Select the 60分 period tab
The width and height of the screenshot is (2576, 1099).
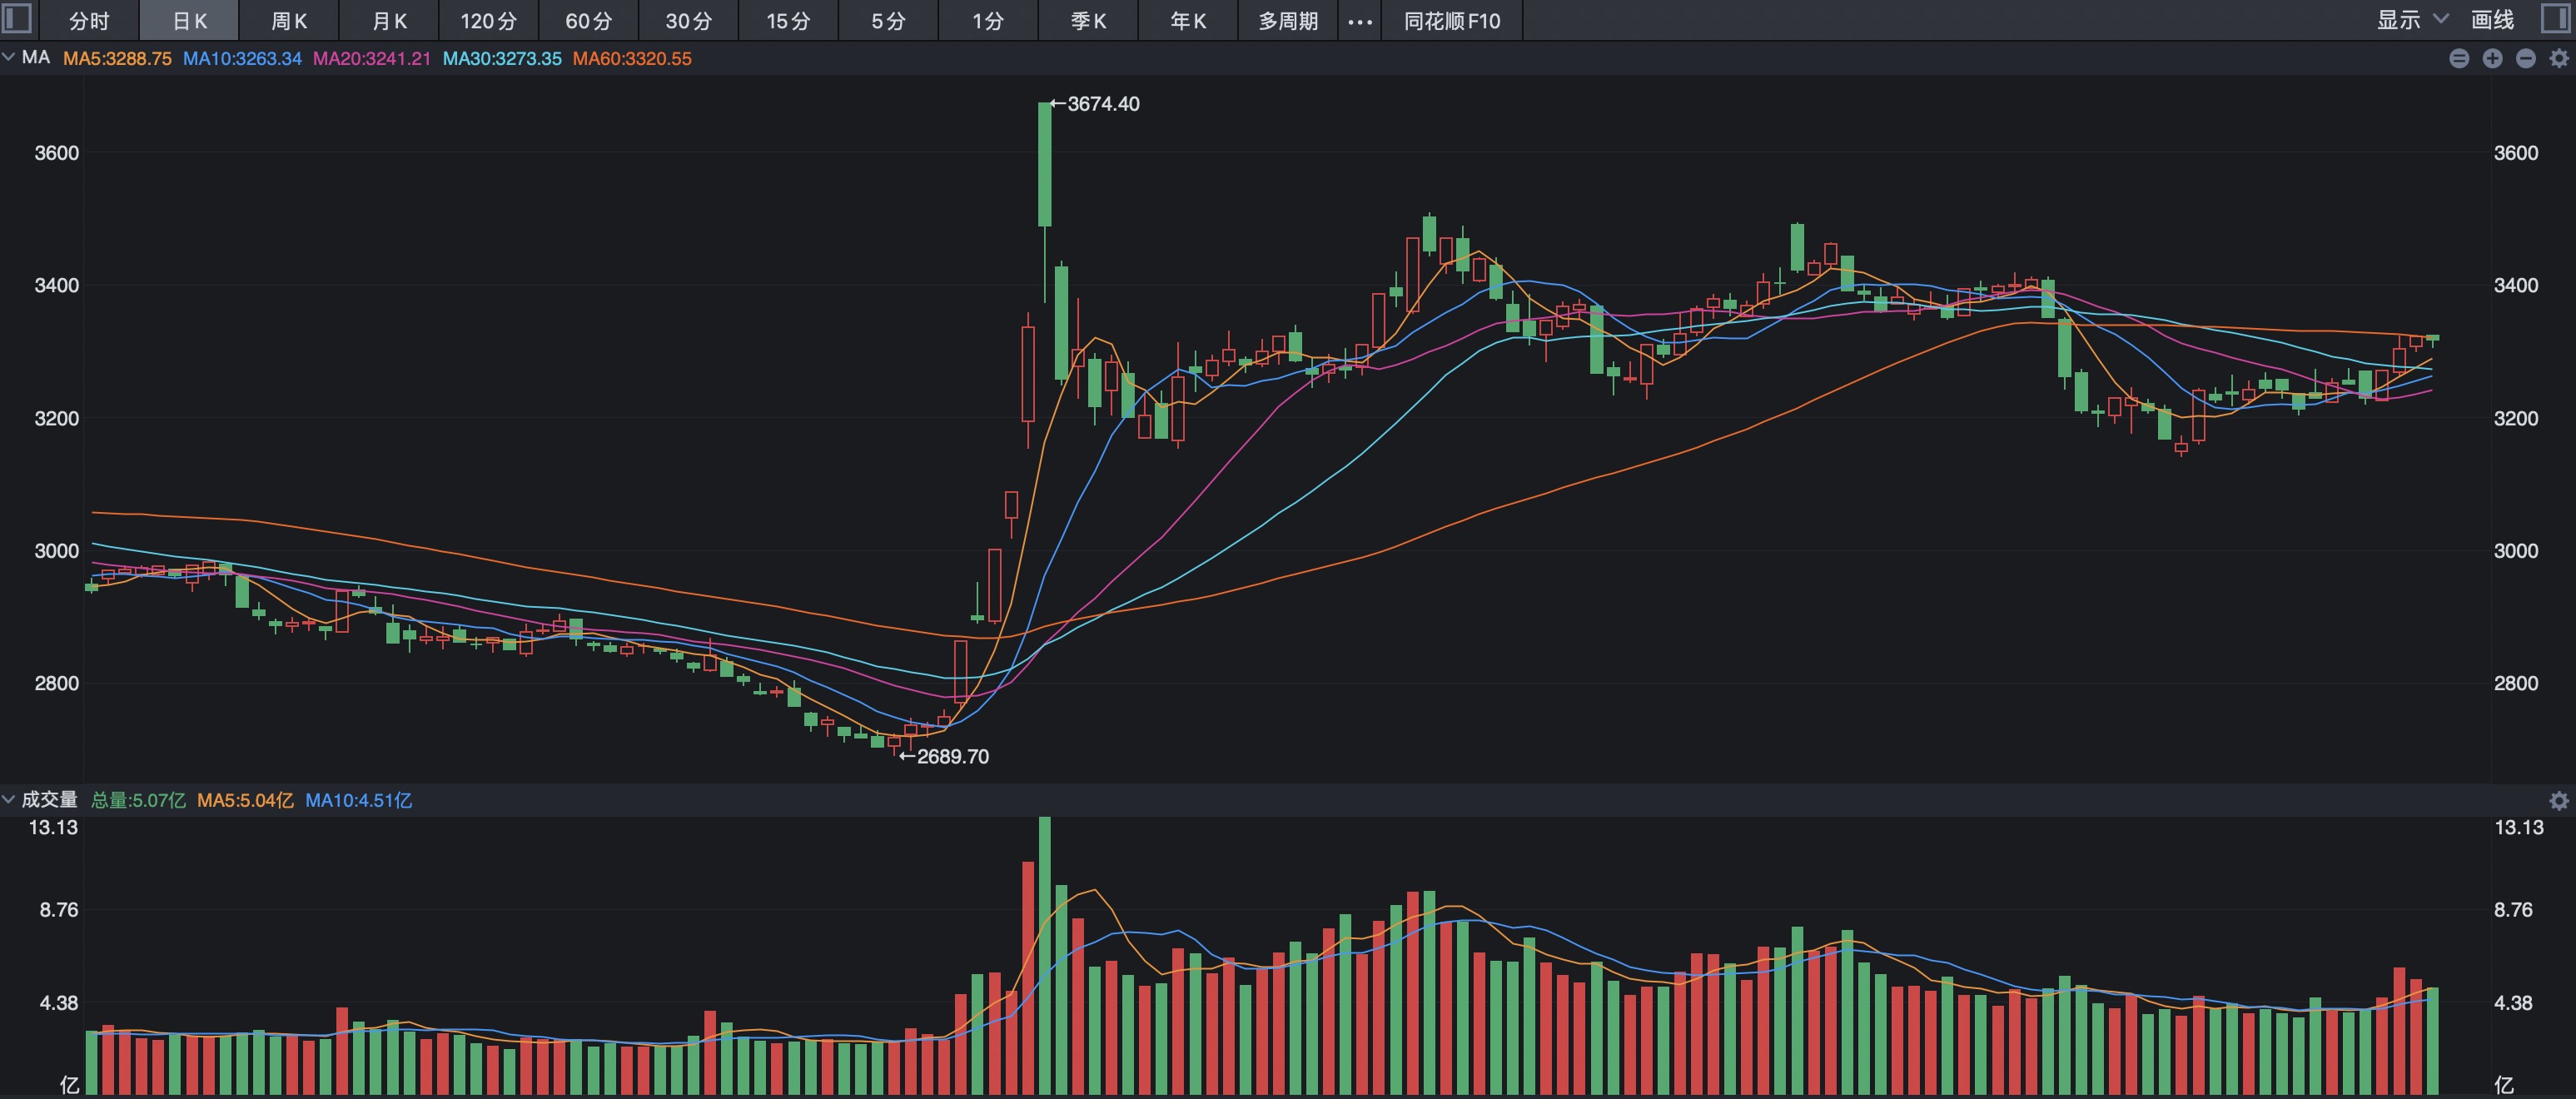pyautogui.click(x=588, y=21)
